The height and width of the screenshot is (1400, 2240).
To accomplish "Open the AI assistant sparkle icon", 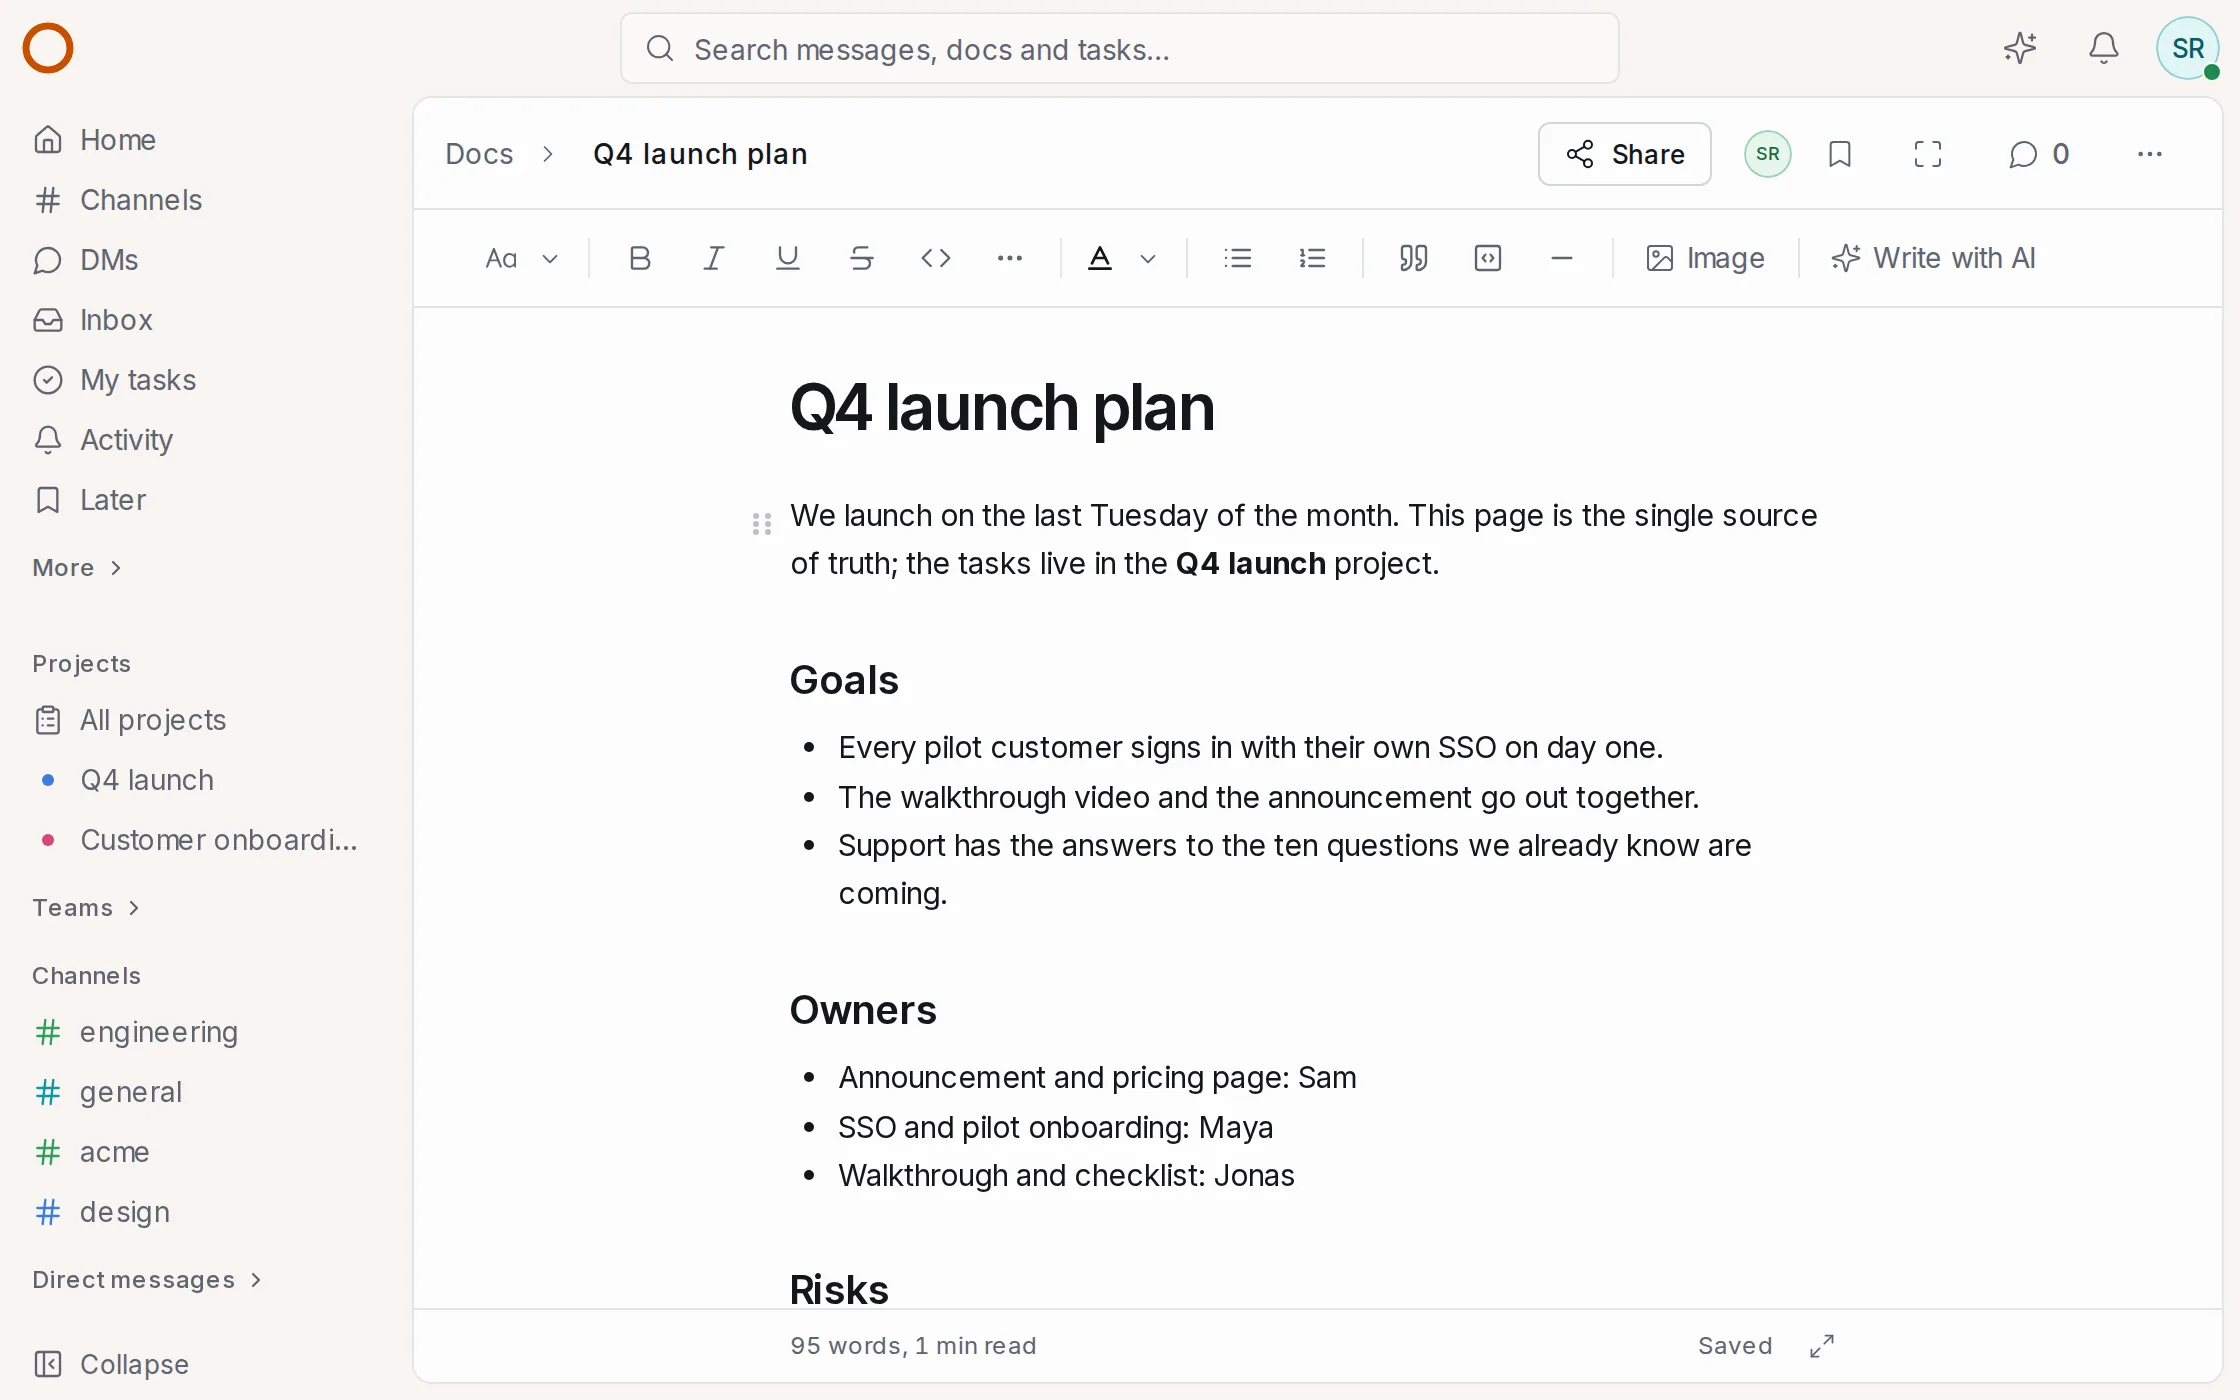I will click(2020, 48).
